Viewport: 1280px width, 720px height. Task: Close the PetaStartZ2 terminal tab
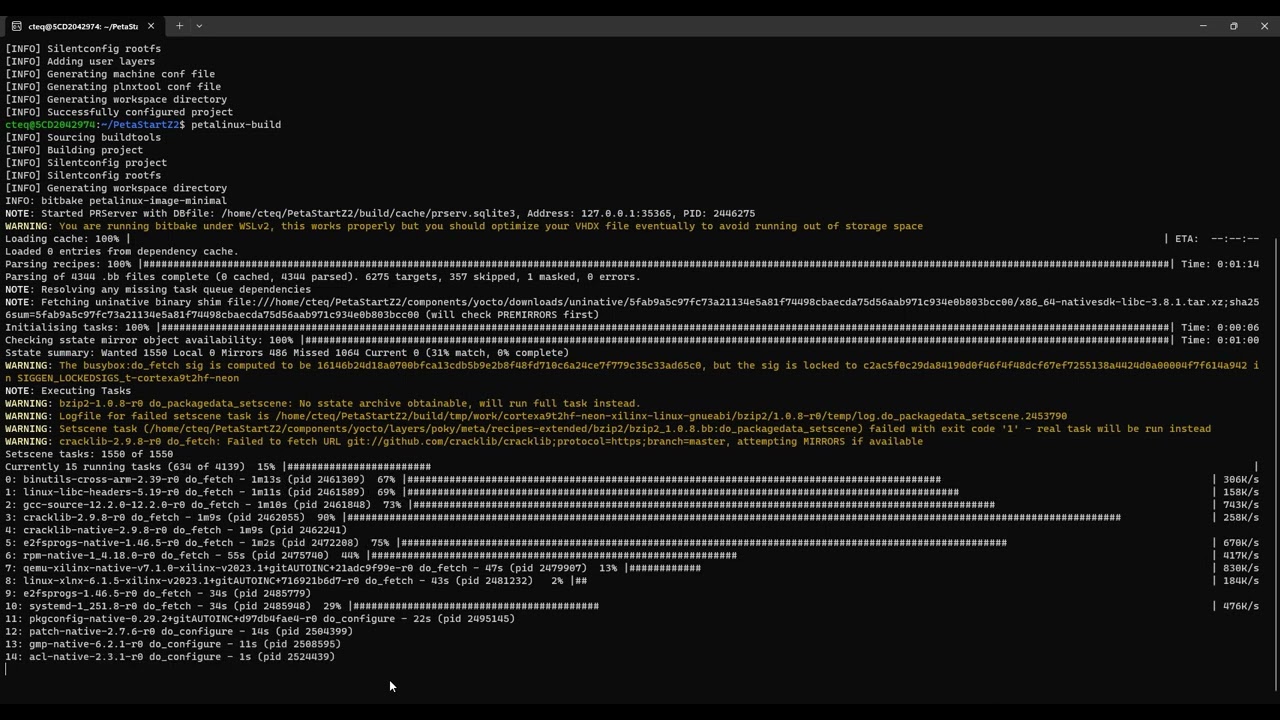click(x=151, y=26)
